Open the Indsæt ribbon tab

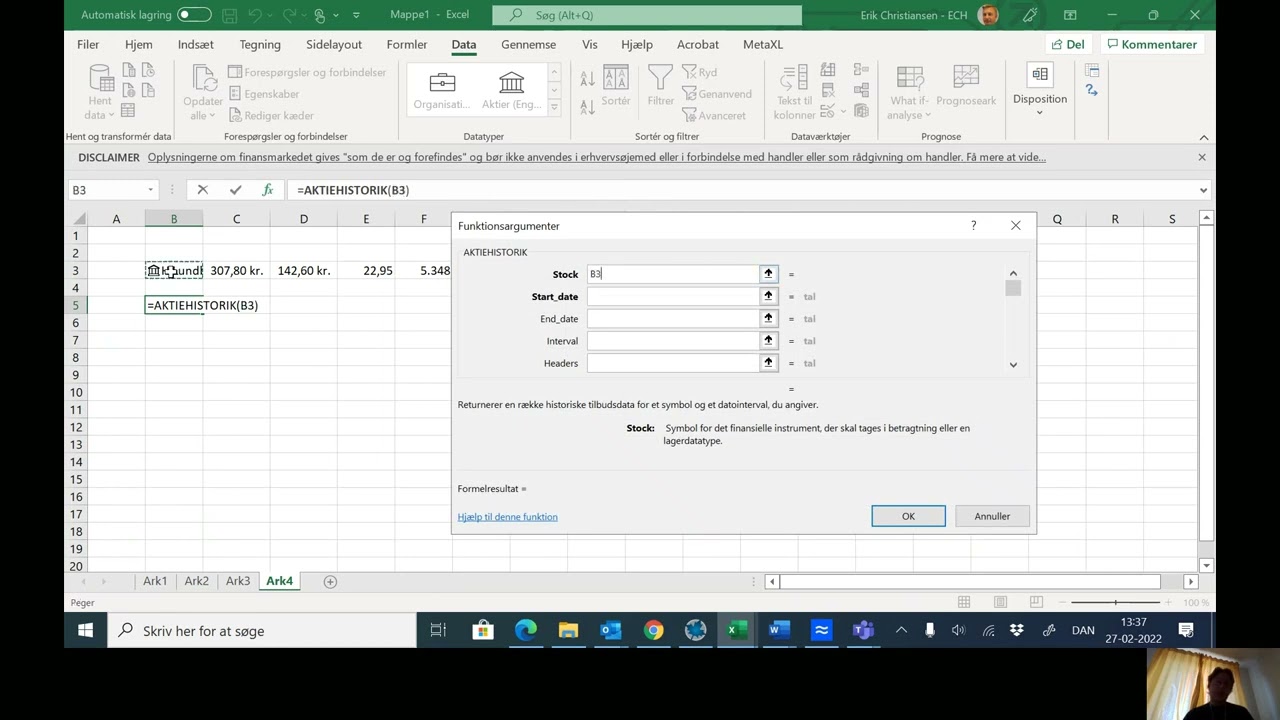pyautogui.click(x=196, y=45)
